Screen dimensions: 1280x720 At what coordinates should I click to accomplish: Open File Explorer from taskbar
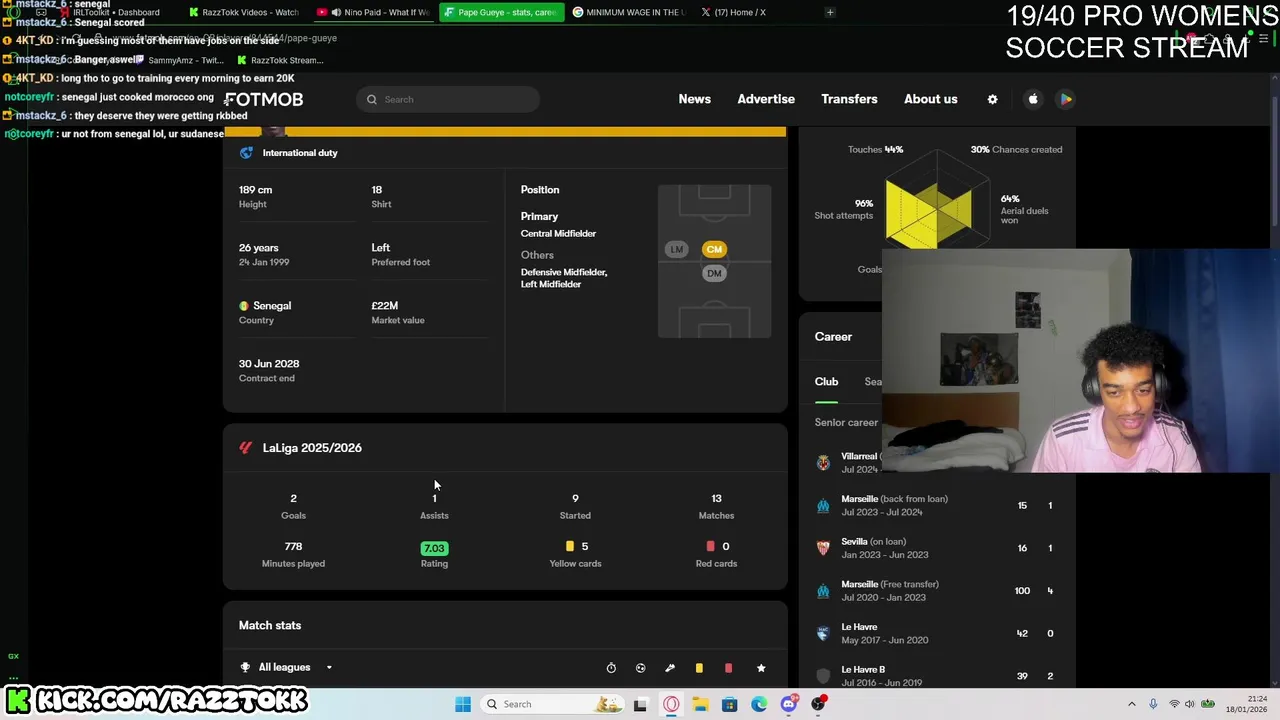point(700,704)
